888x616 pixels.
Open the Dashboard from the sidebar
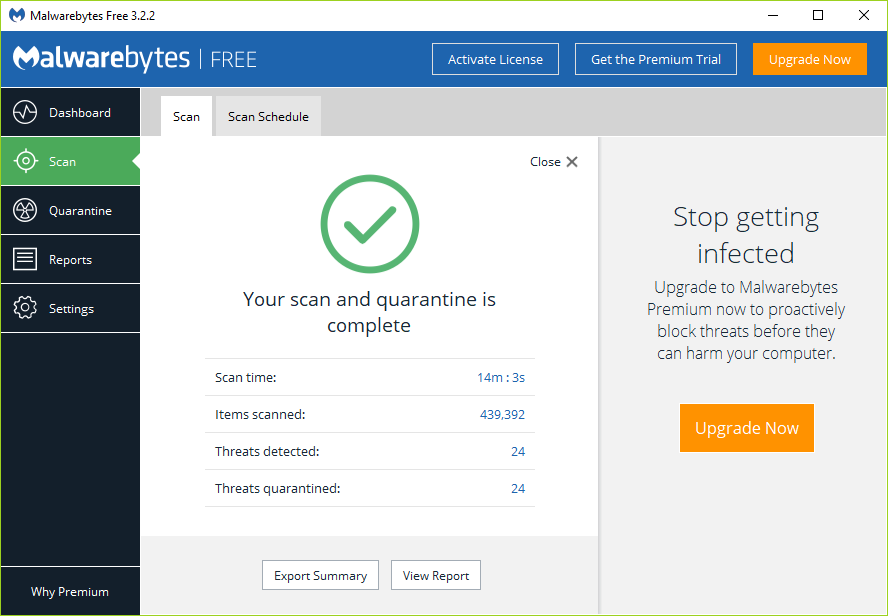tap(70, 112)
